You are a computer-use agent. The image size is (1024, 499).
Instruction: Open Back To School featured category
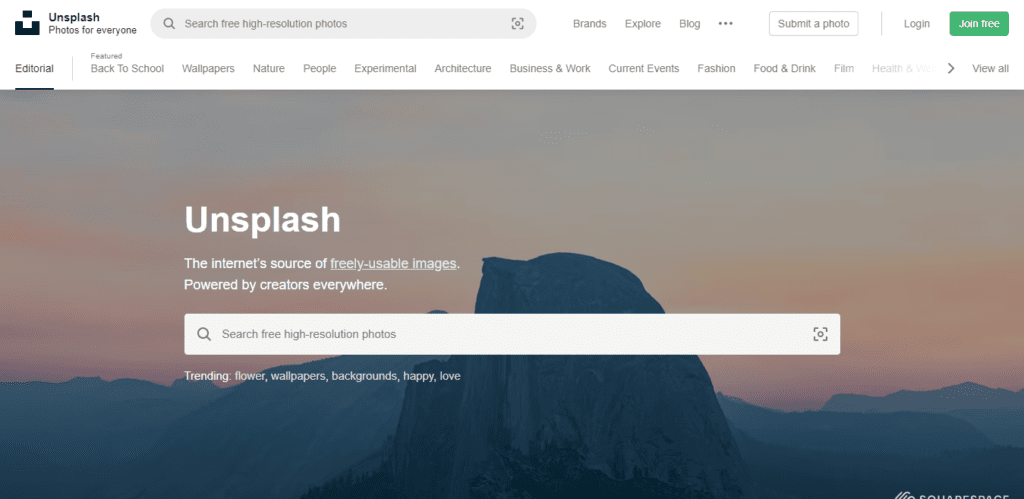tap(127, 69)
